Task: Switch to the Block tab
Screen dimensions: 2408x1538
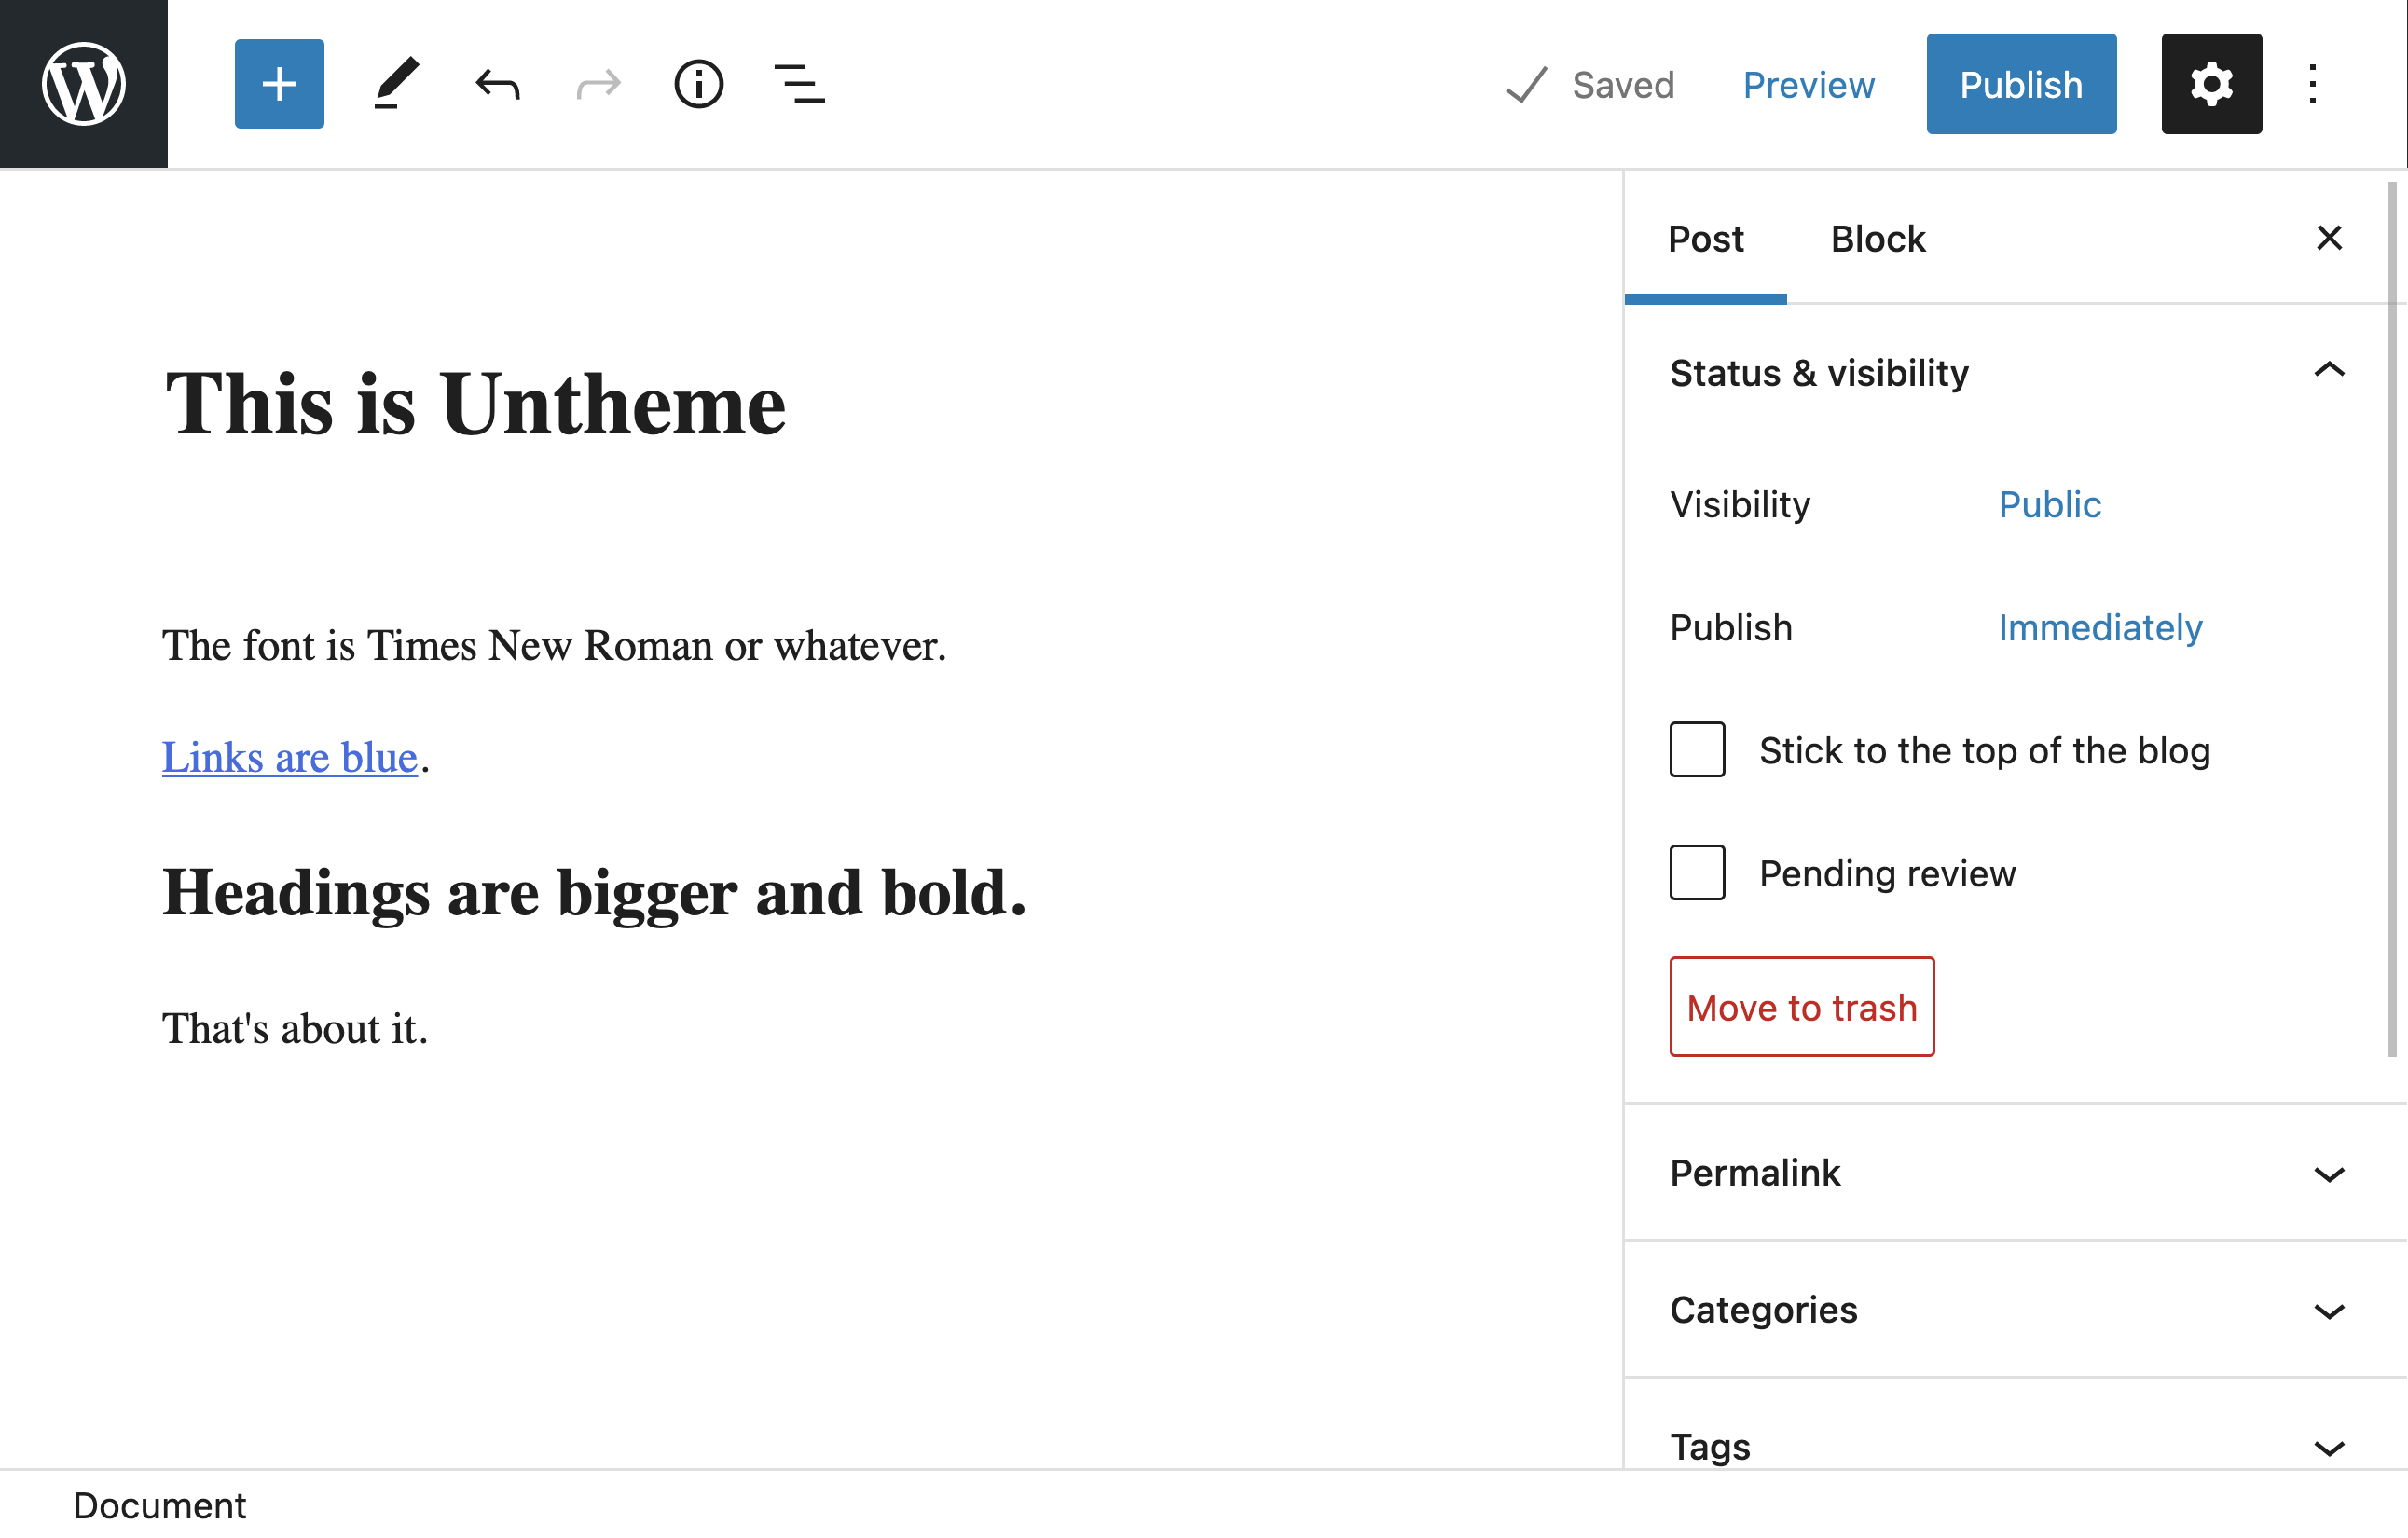Action: click(x=1877, y=239)
